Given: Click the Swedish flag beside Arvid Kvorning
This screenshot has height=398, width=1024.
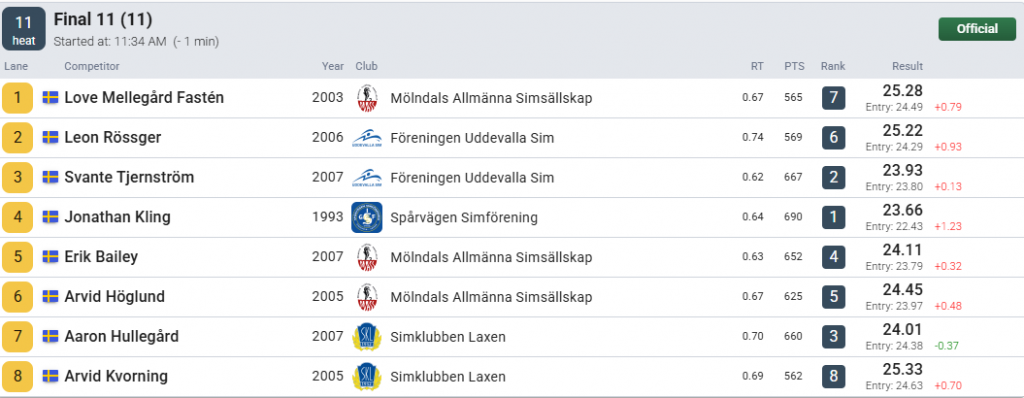Looking at the screenshot, I should coord(50,376).
